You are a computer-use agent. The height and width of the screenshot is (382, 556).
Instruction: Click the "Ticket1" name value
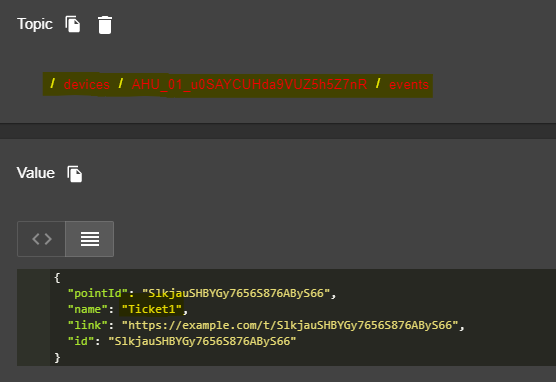[152, 309]
